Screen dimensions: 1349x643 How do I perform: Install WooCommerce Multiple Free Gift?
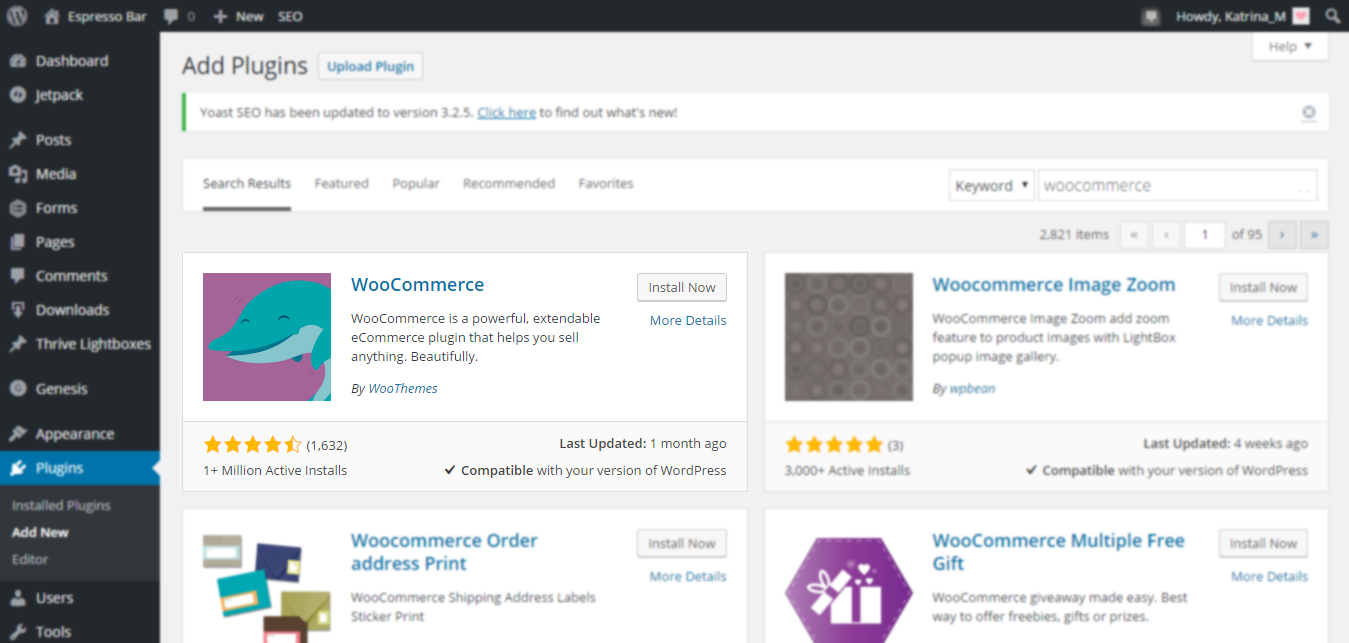[x=1263, y=543]
